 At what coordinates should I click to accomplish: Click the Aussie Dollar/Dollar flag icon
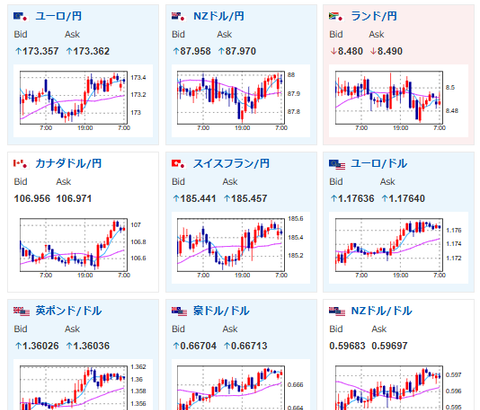(179, 312)
